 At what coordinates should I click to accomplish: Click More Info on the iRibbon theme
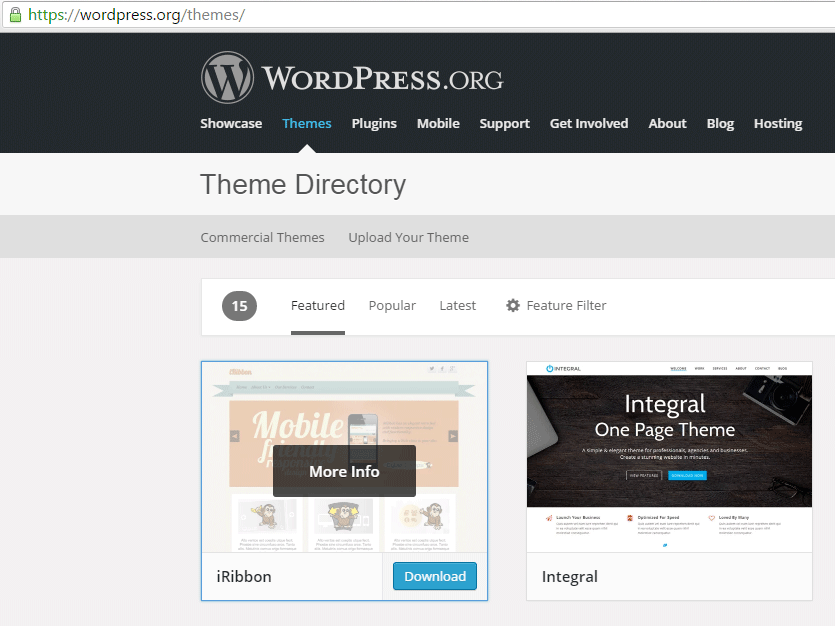tap(345, 471)
